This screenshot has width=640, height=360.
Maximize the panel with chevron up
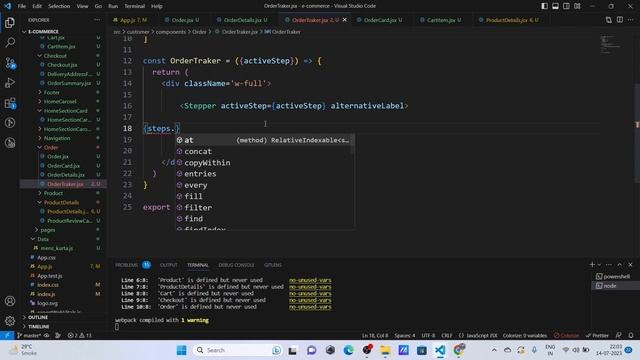pyautogui.click(x=620, y=265)
